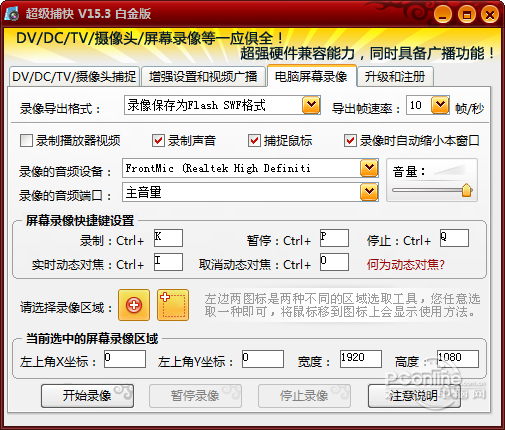The height and width of the screenshot is (430, 505).
Task: Click the Flash SWF format combo box
Action: point(222,105)
